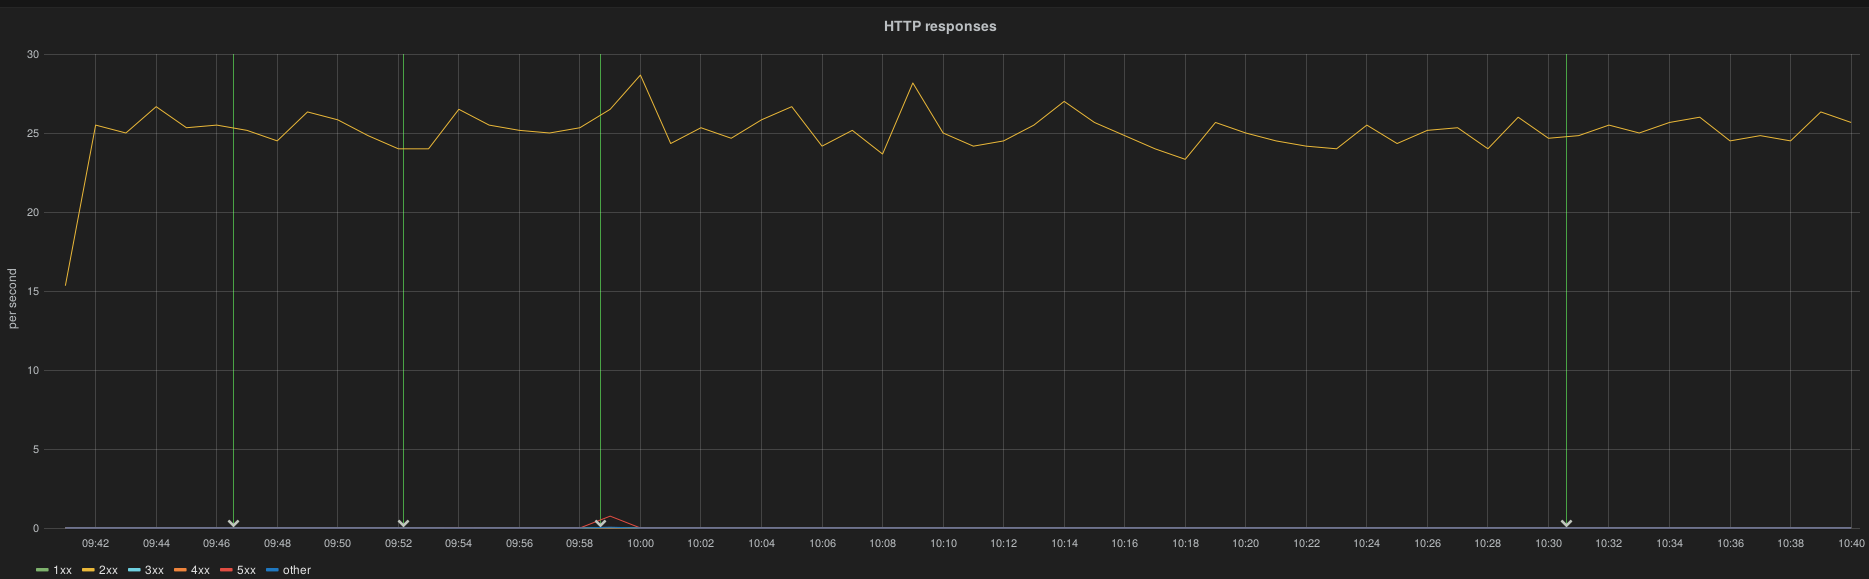Open color picker for blue 'other' swatch
Viewport: 1869px width, 579px height.
(x=272, y=570)
